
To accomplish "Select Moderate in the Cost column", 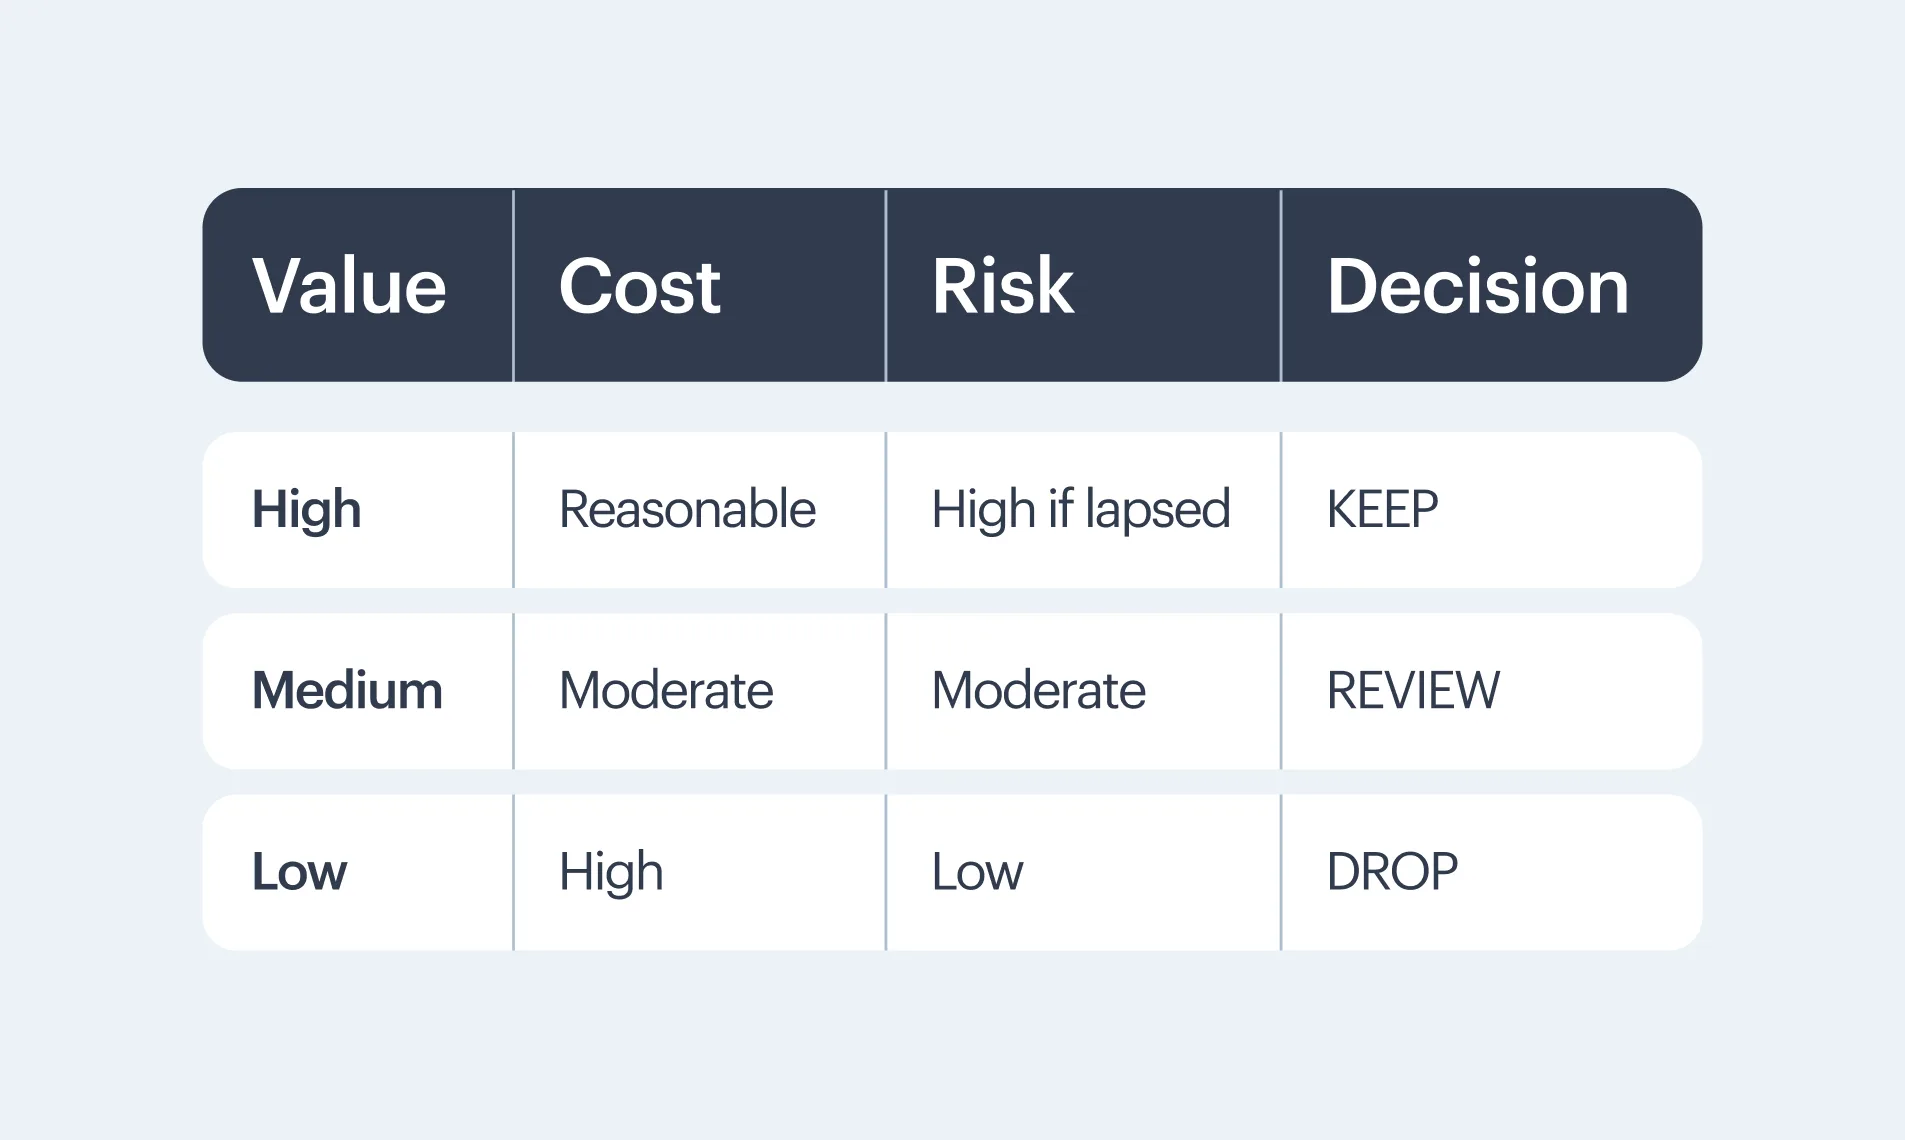I will 666,691.
